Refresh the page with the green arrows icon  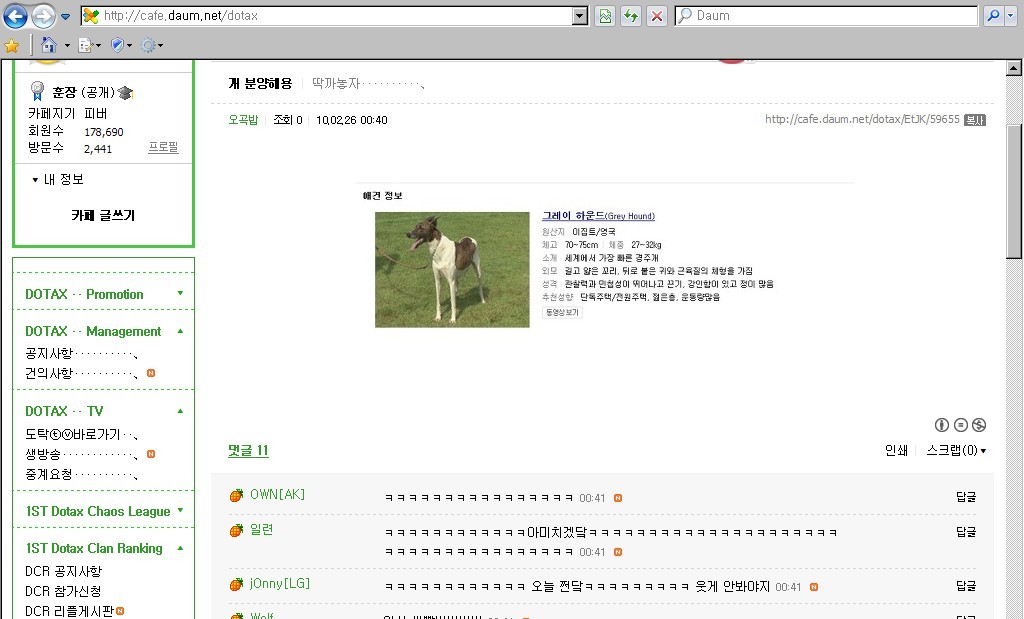click(631, 16)
